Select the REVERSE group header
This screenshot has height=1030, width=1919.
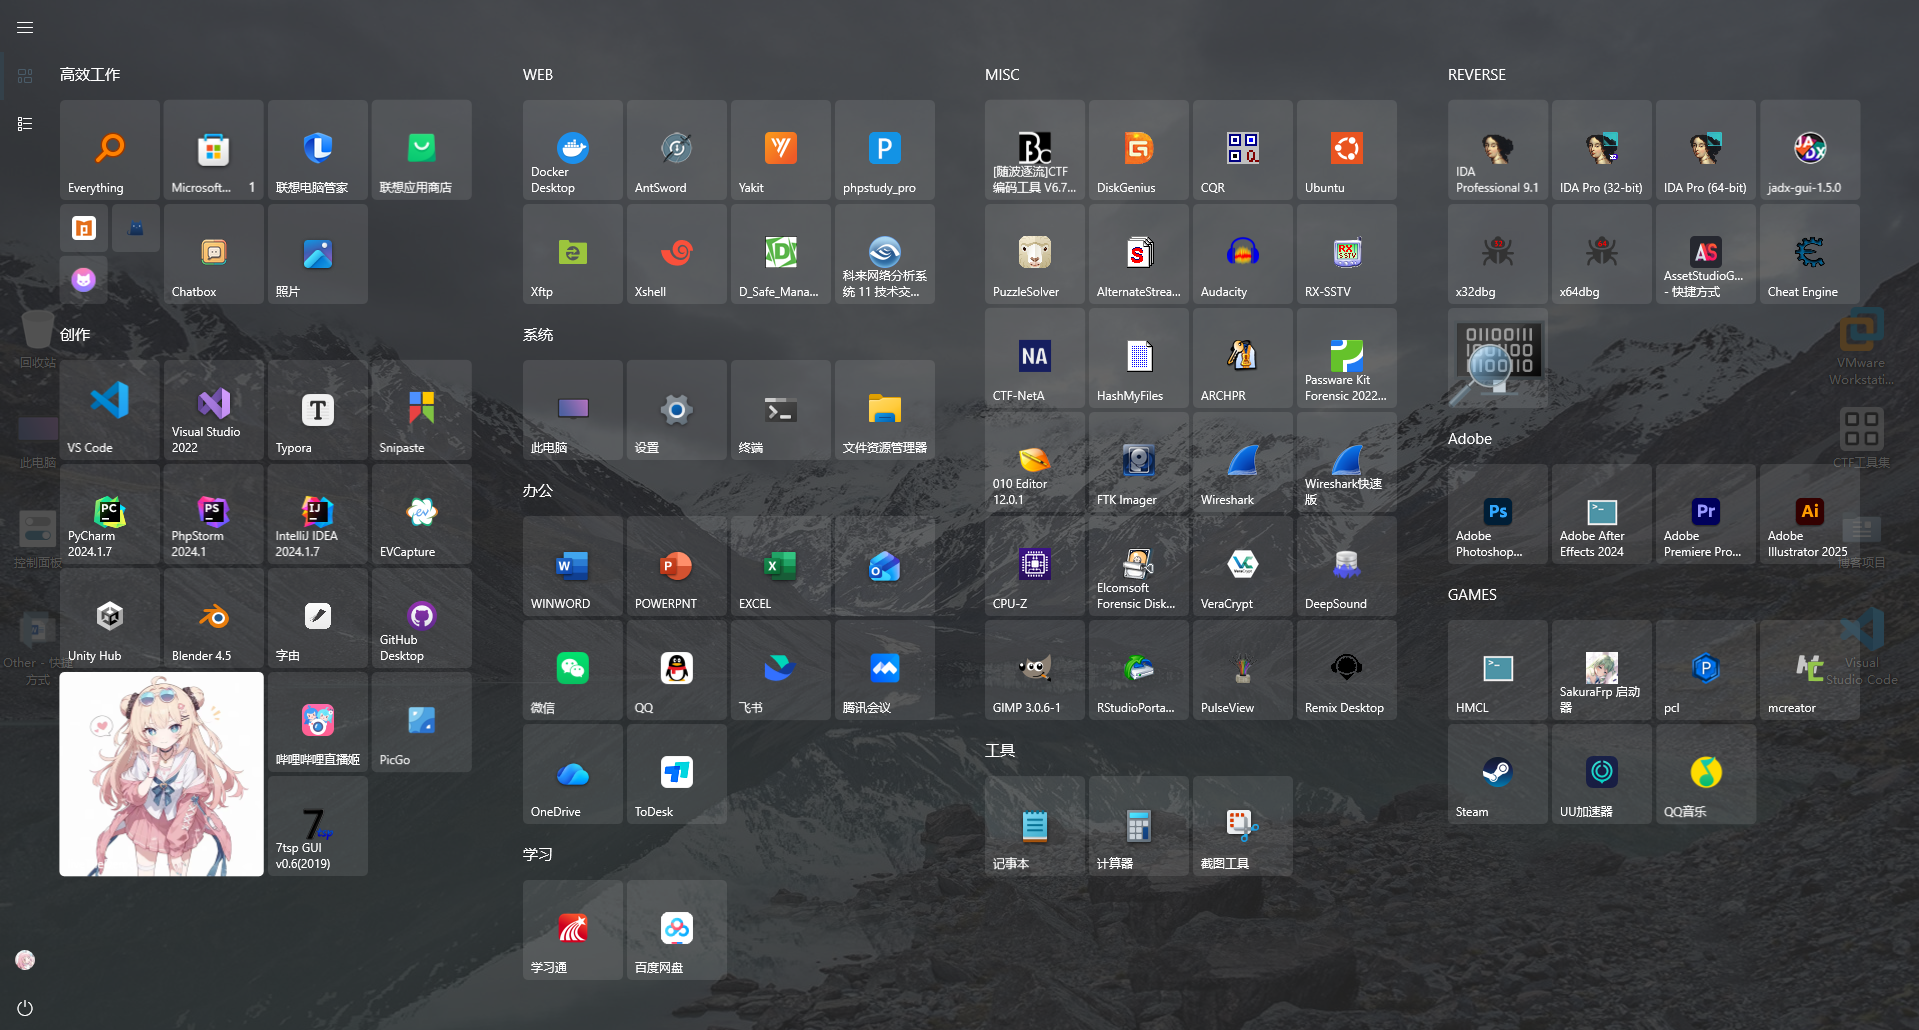pyautogui.click(x=1476, y=75)
